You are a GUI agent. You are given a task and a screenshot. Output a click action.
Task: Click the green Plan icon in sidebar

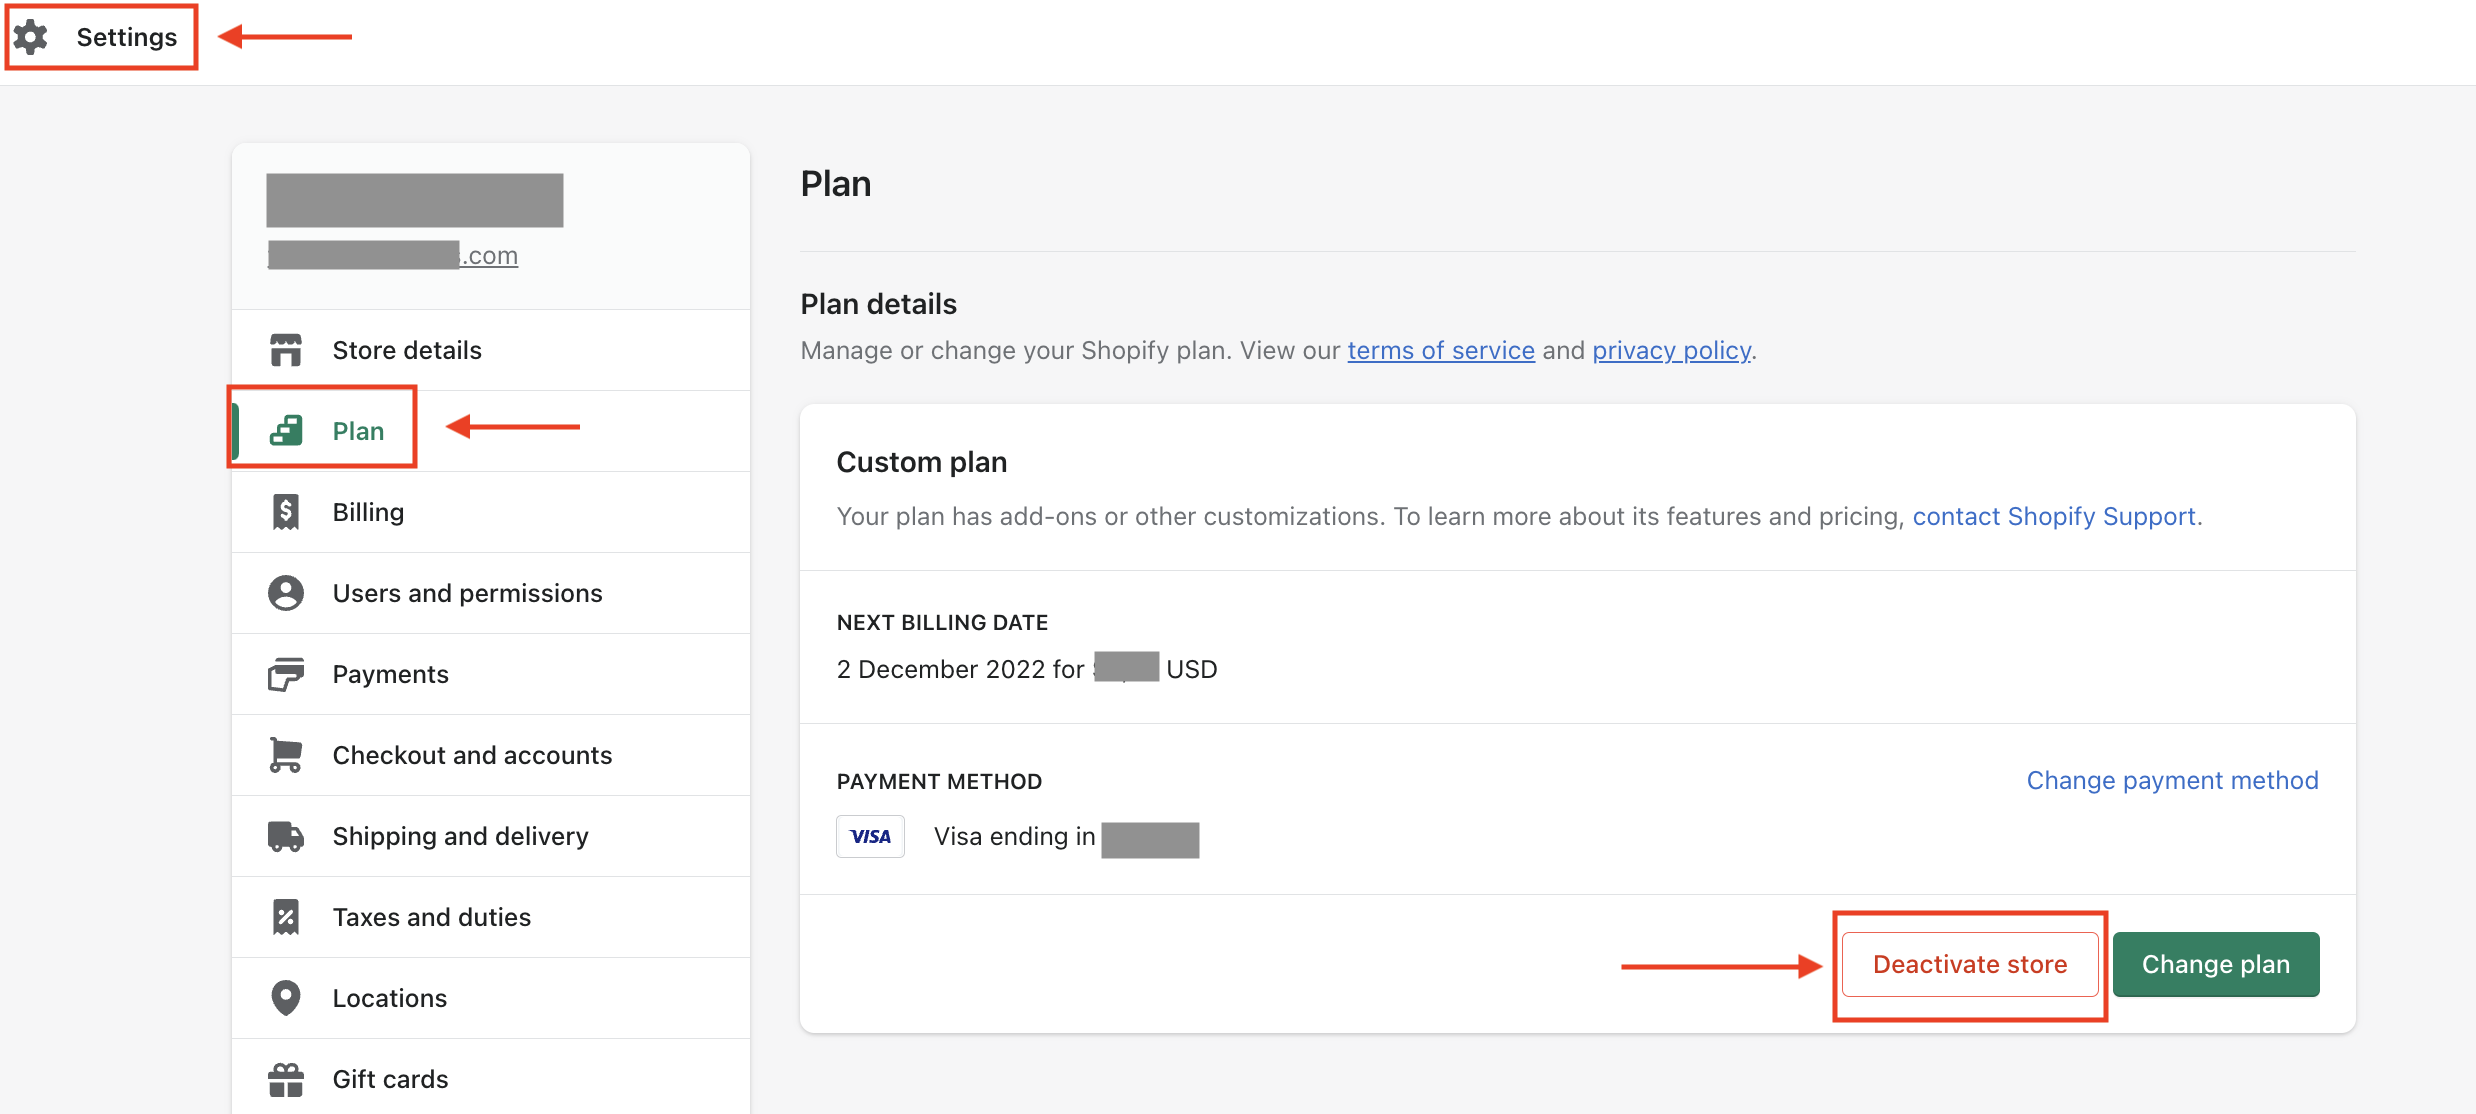coord(286,431)
